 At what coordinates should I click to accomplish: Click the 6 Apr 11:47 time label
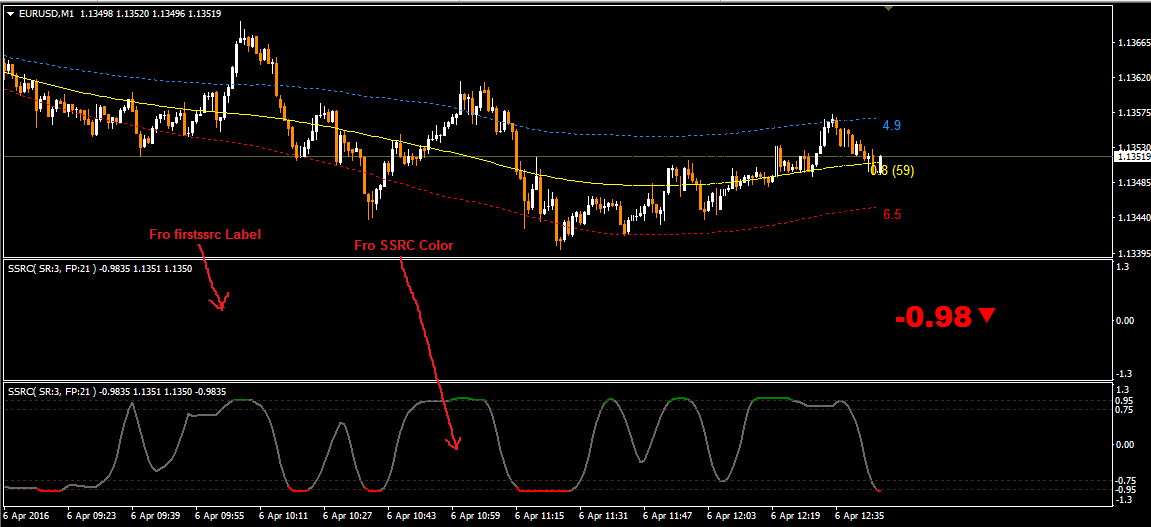point(667,516)
